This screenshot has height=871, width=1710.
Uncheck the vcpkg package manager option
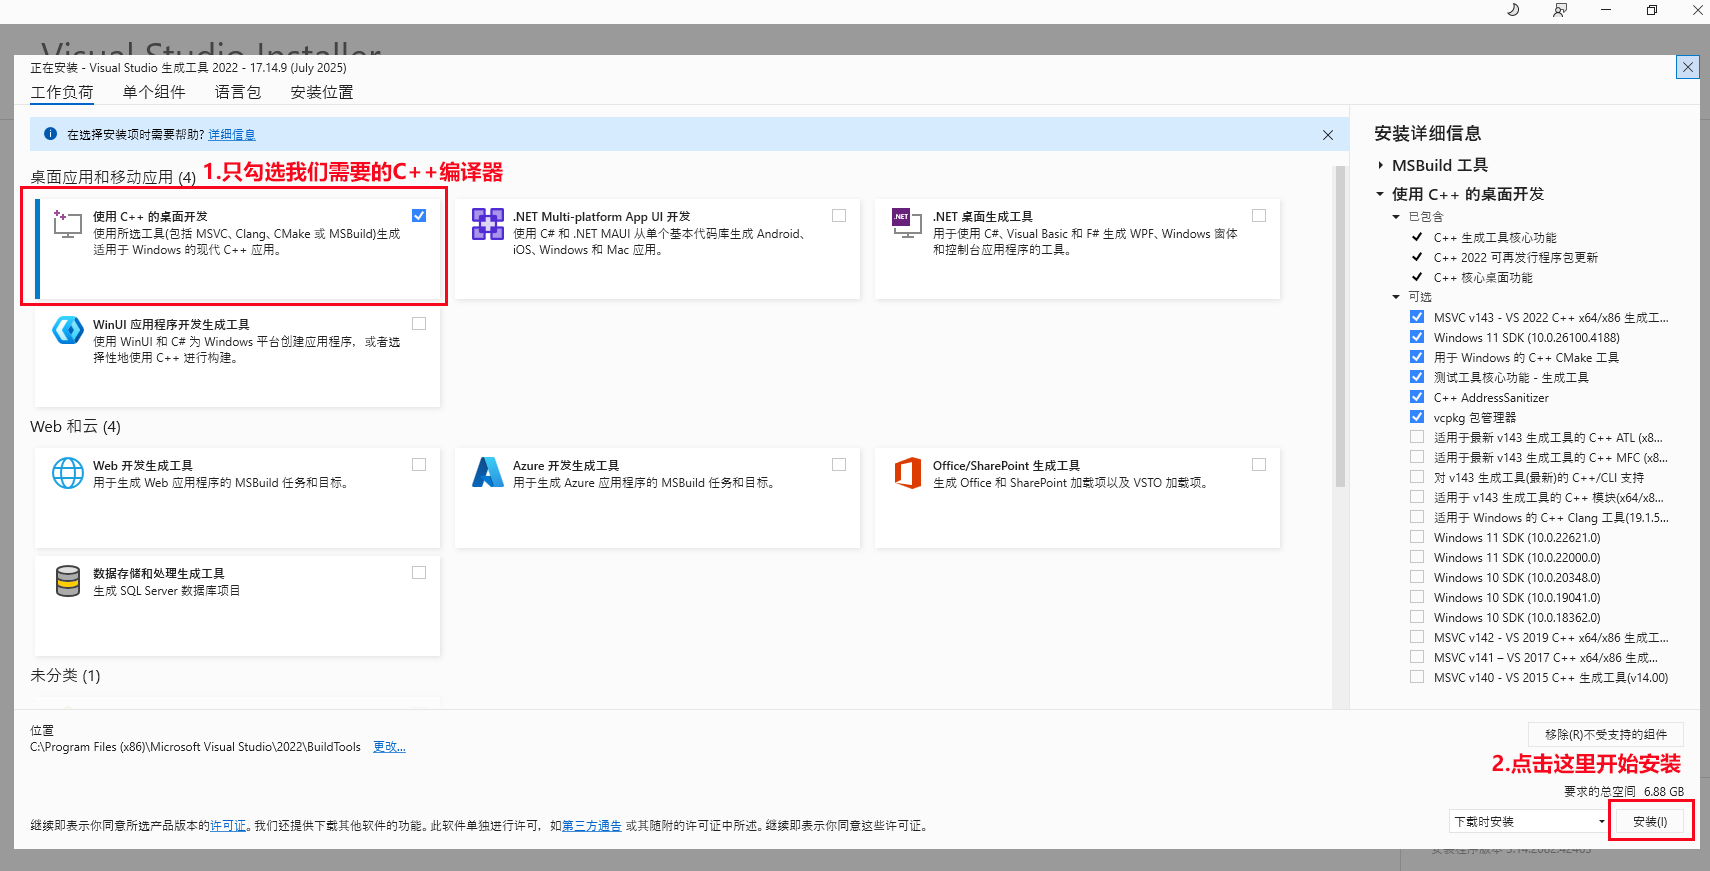1417,417
